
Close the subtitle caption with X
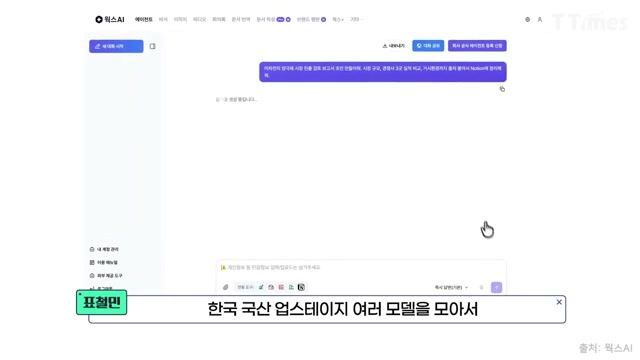click(559, 302)
